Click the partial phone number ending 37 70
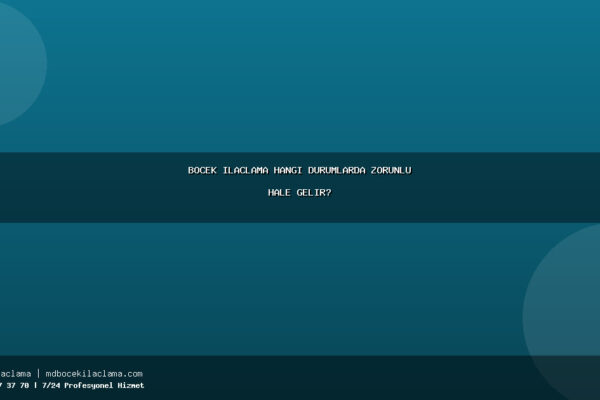This screenshot has width=600, height=400. [14, 385]
